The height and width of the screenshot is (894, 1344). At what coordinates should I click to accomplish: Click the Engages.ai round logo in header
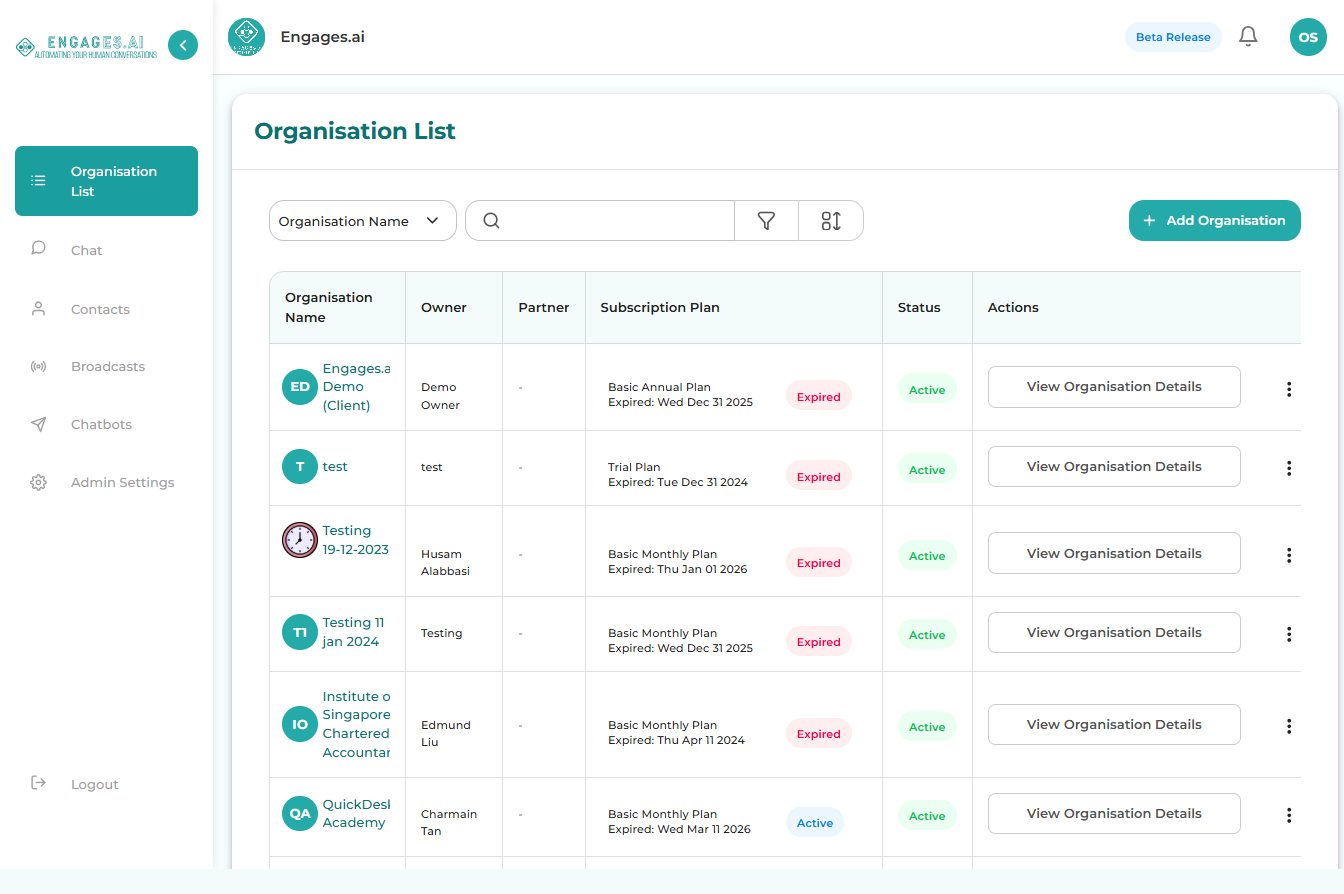(x=246, y=37)
